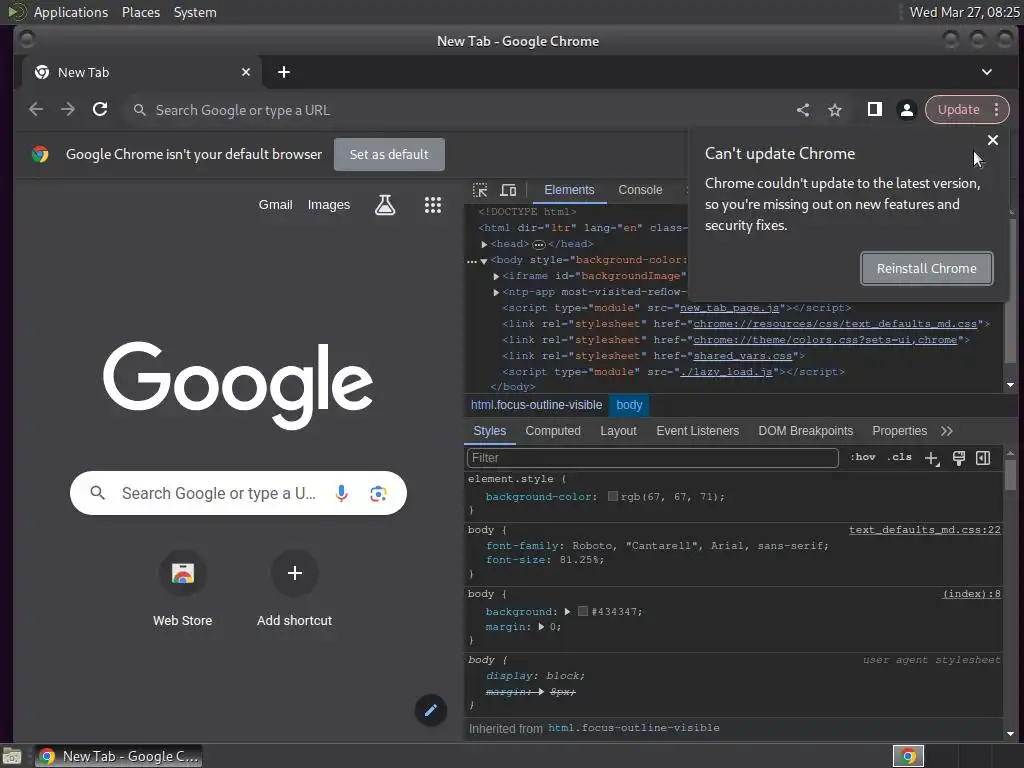Expand the ntp-app element node
The image size is (1024, 768).
point(496,292)
